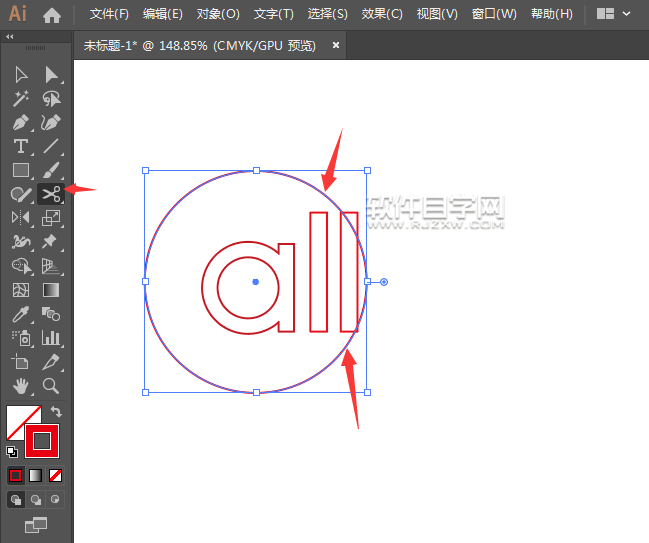Image resolution: width=649 pixels, height=543 pixels.
Task: Select the Warp tool
Action: coord(21,242)
